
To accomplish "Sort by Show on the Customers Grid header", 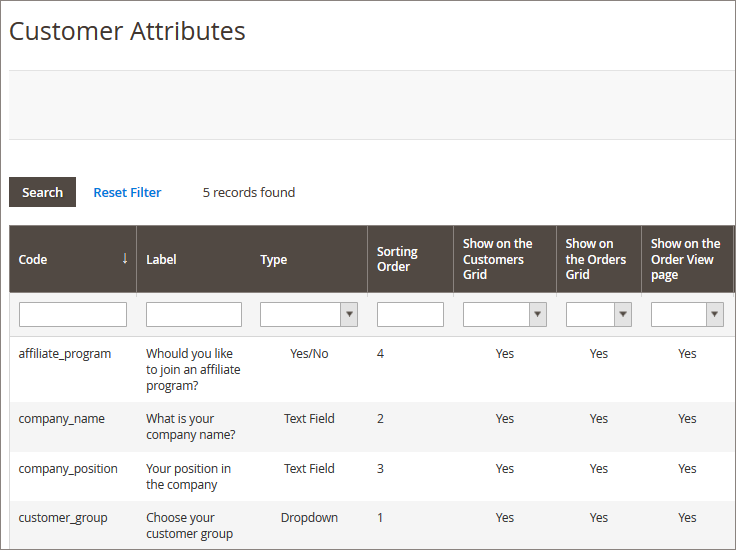I will point(497,259).
